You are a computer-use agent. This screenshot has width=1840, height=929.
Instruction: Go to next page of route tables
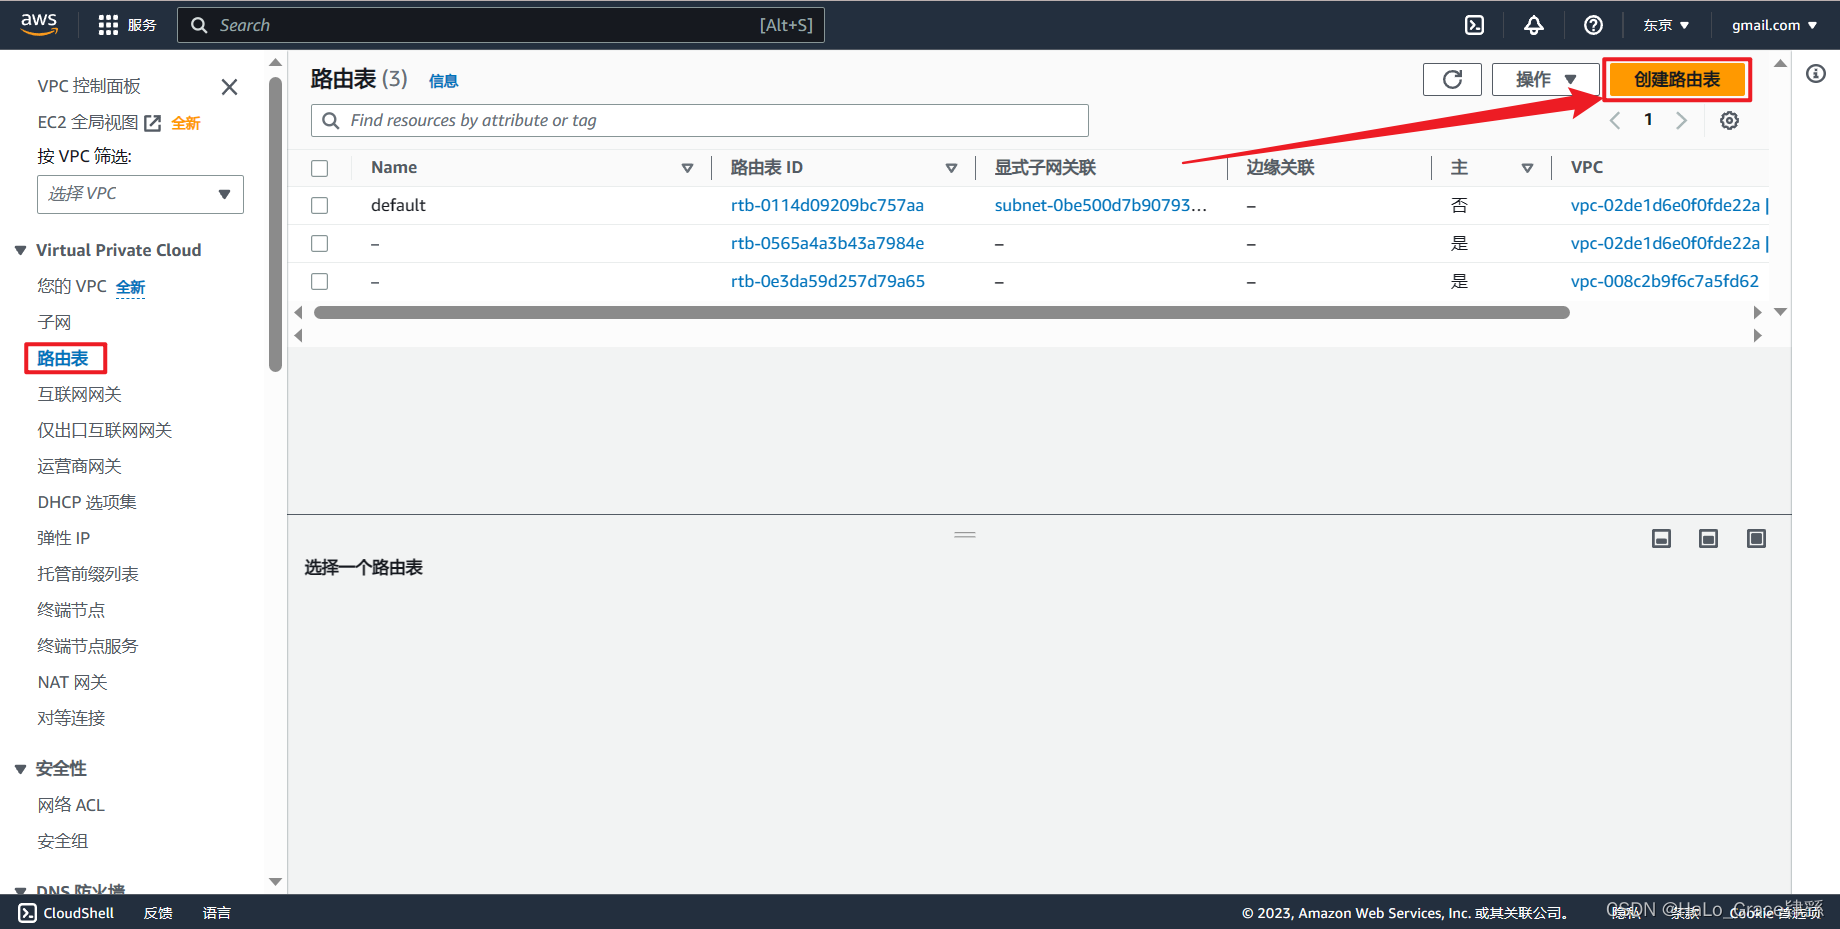(1681, 120)
